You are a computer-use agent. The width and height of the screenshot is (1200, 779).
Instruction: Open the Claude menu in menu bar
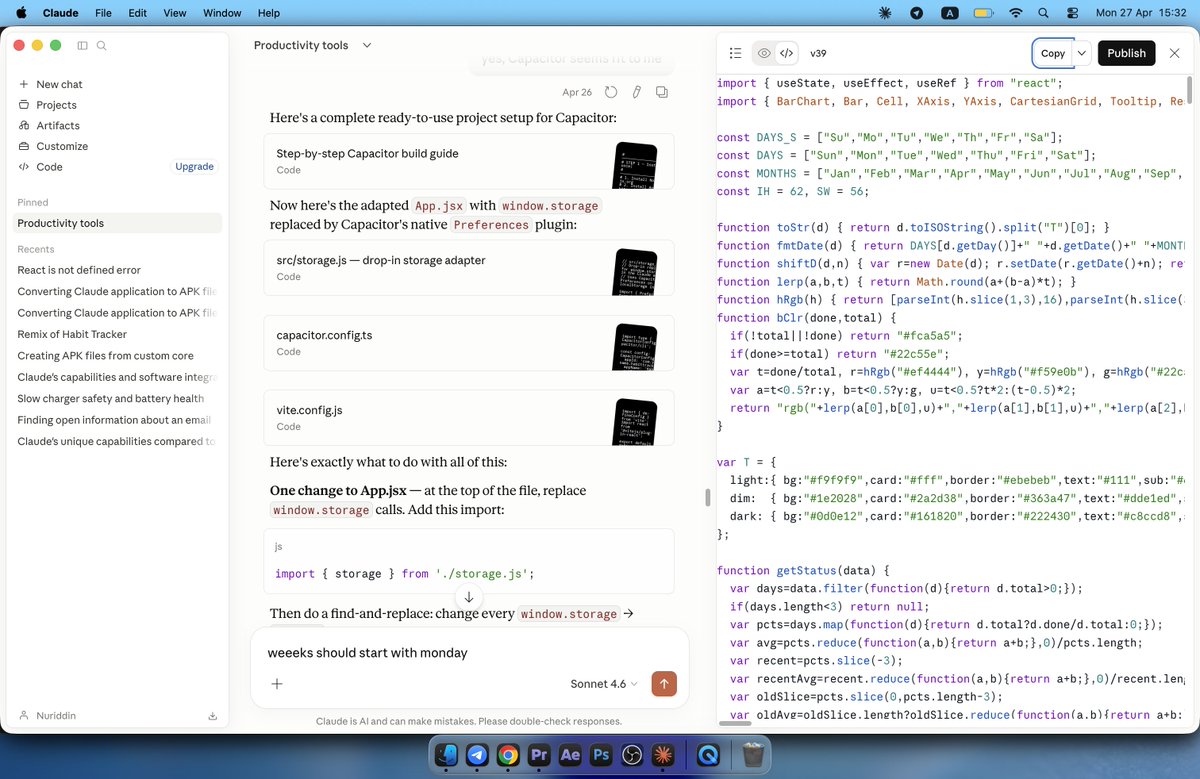[x=61, y=13]
